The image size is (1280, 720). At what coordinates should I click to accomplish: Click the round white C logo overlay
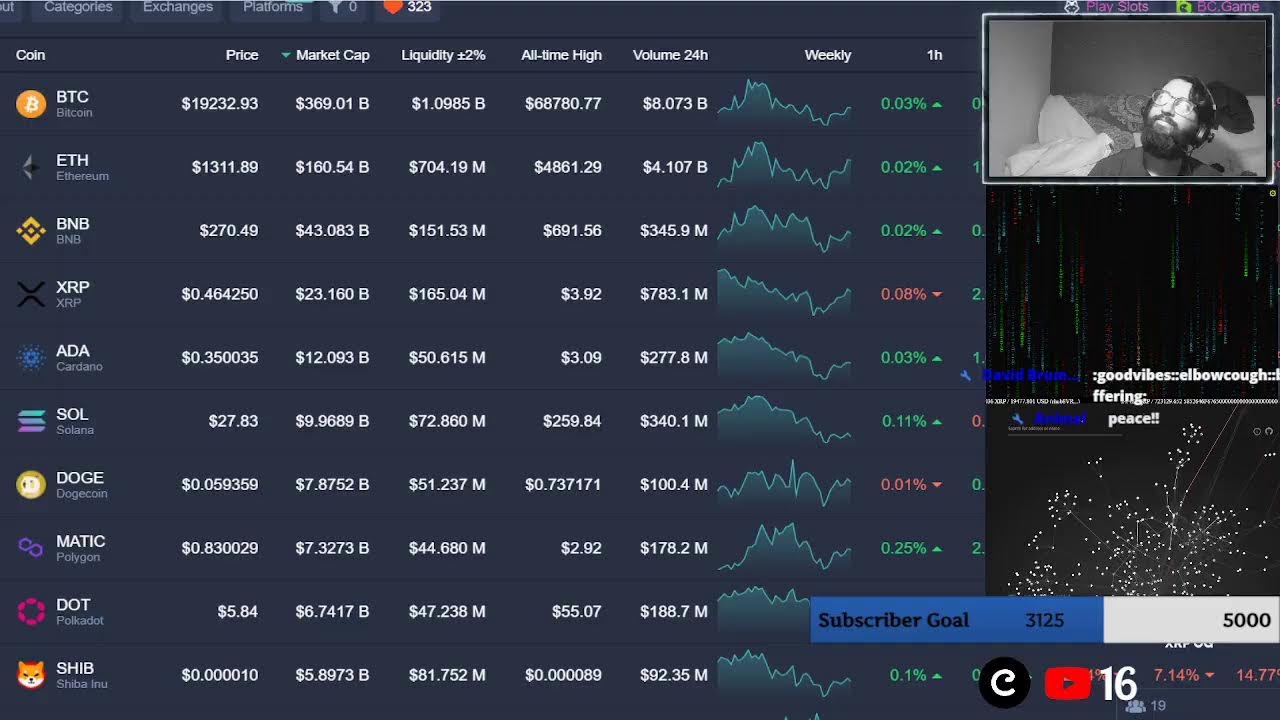point(1004,682)
